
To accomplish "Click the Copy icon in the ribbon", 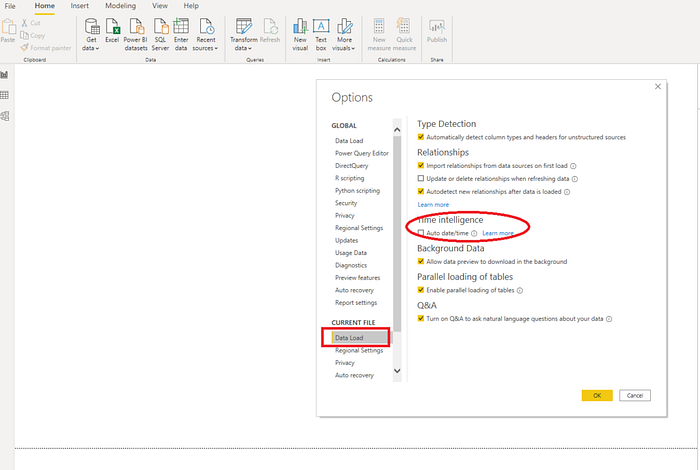I will point(24,35).
